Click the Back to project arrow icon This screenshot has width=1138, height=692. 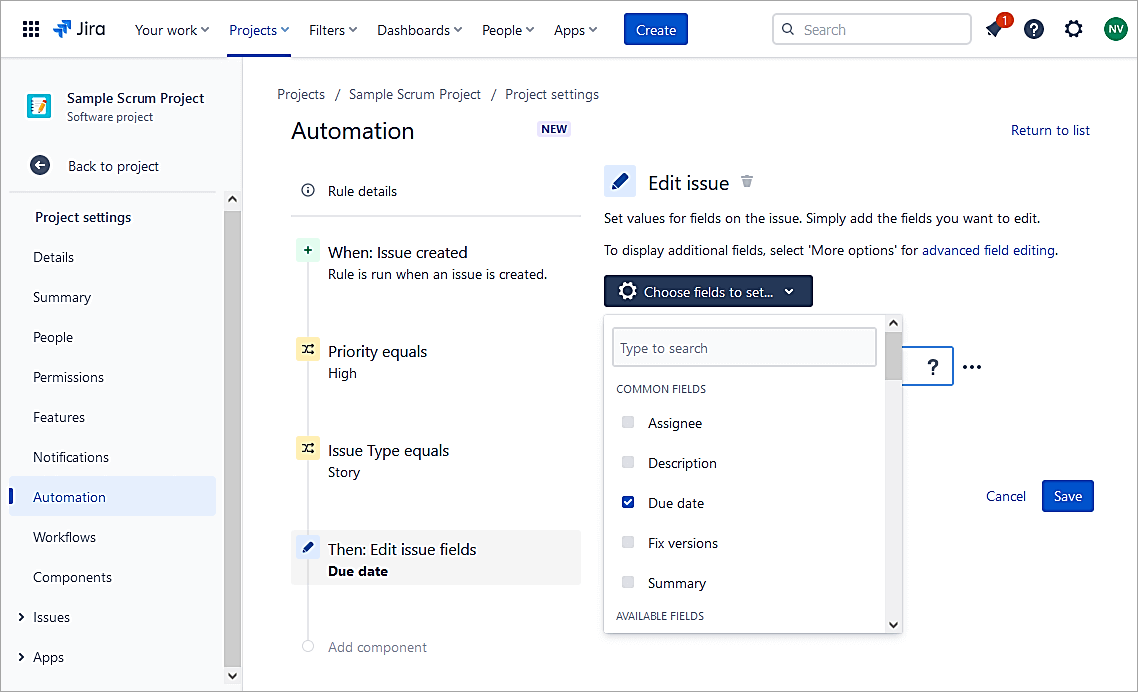point(40,166)
